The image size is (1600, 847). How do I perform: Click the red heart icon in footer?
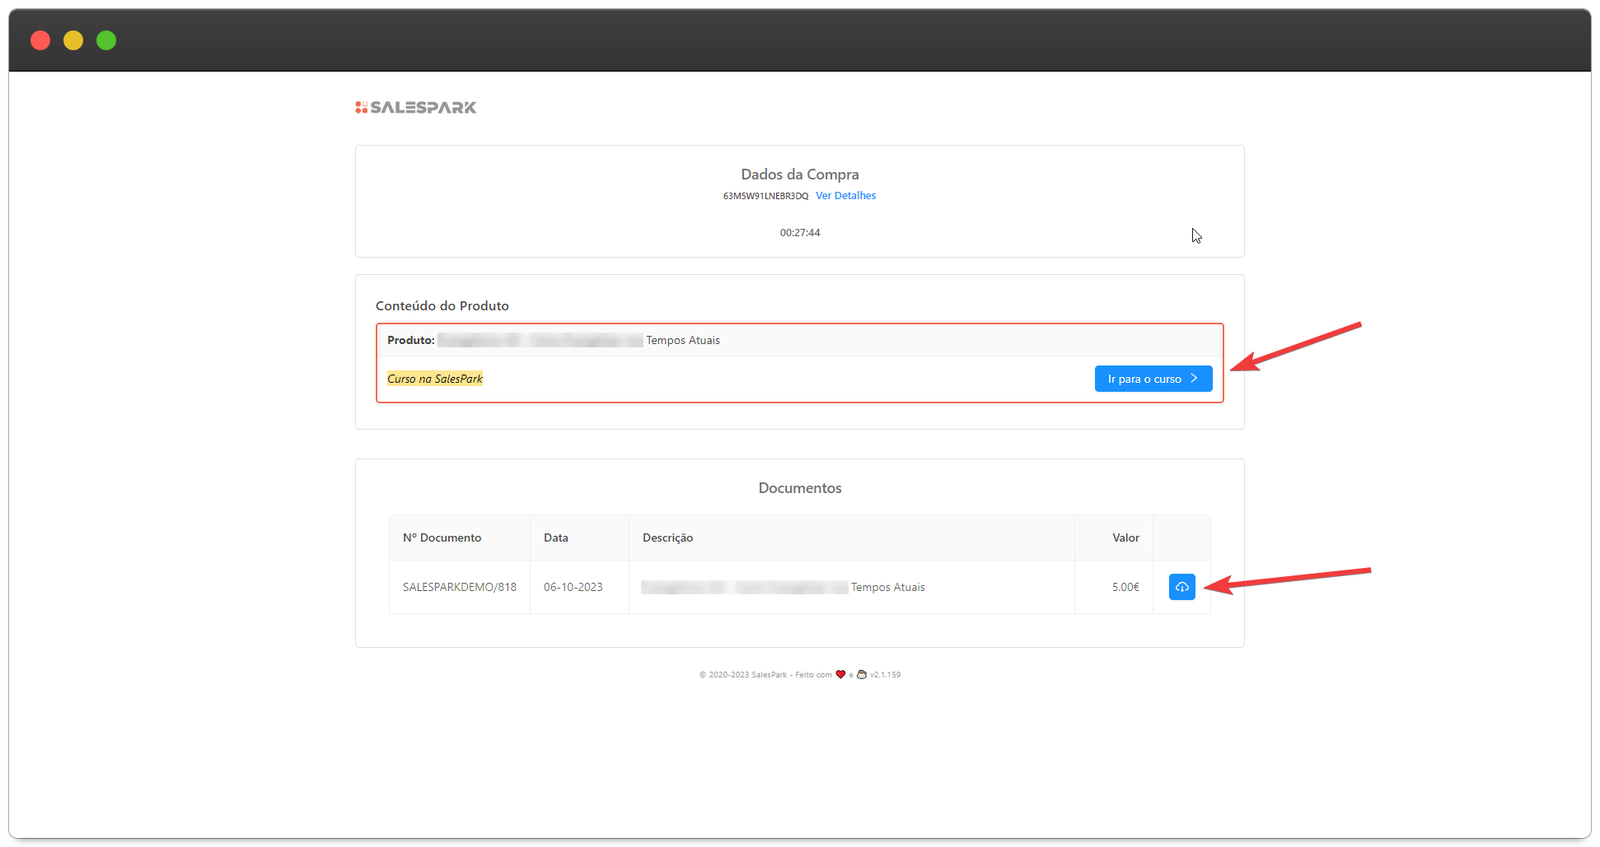click(x=840, y=675)
